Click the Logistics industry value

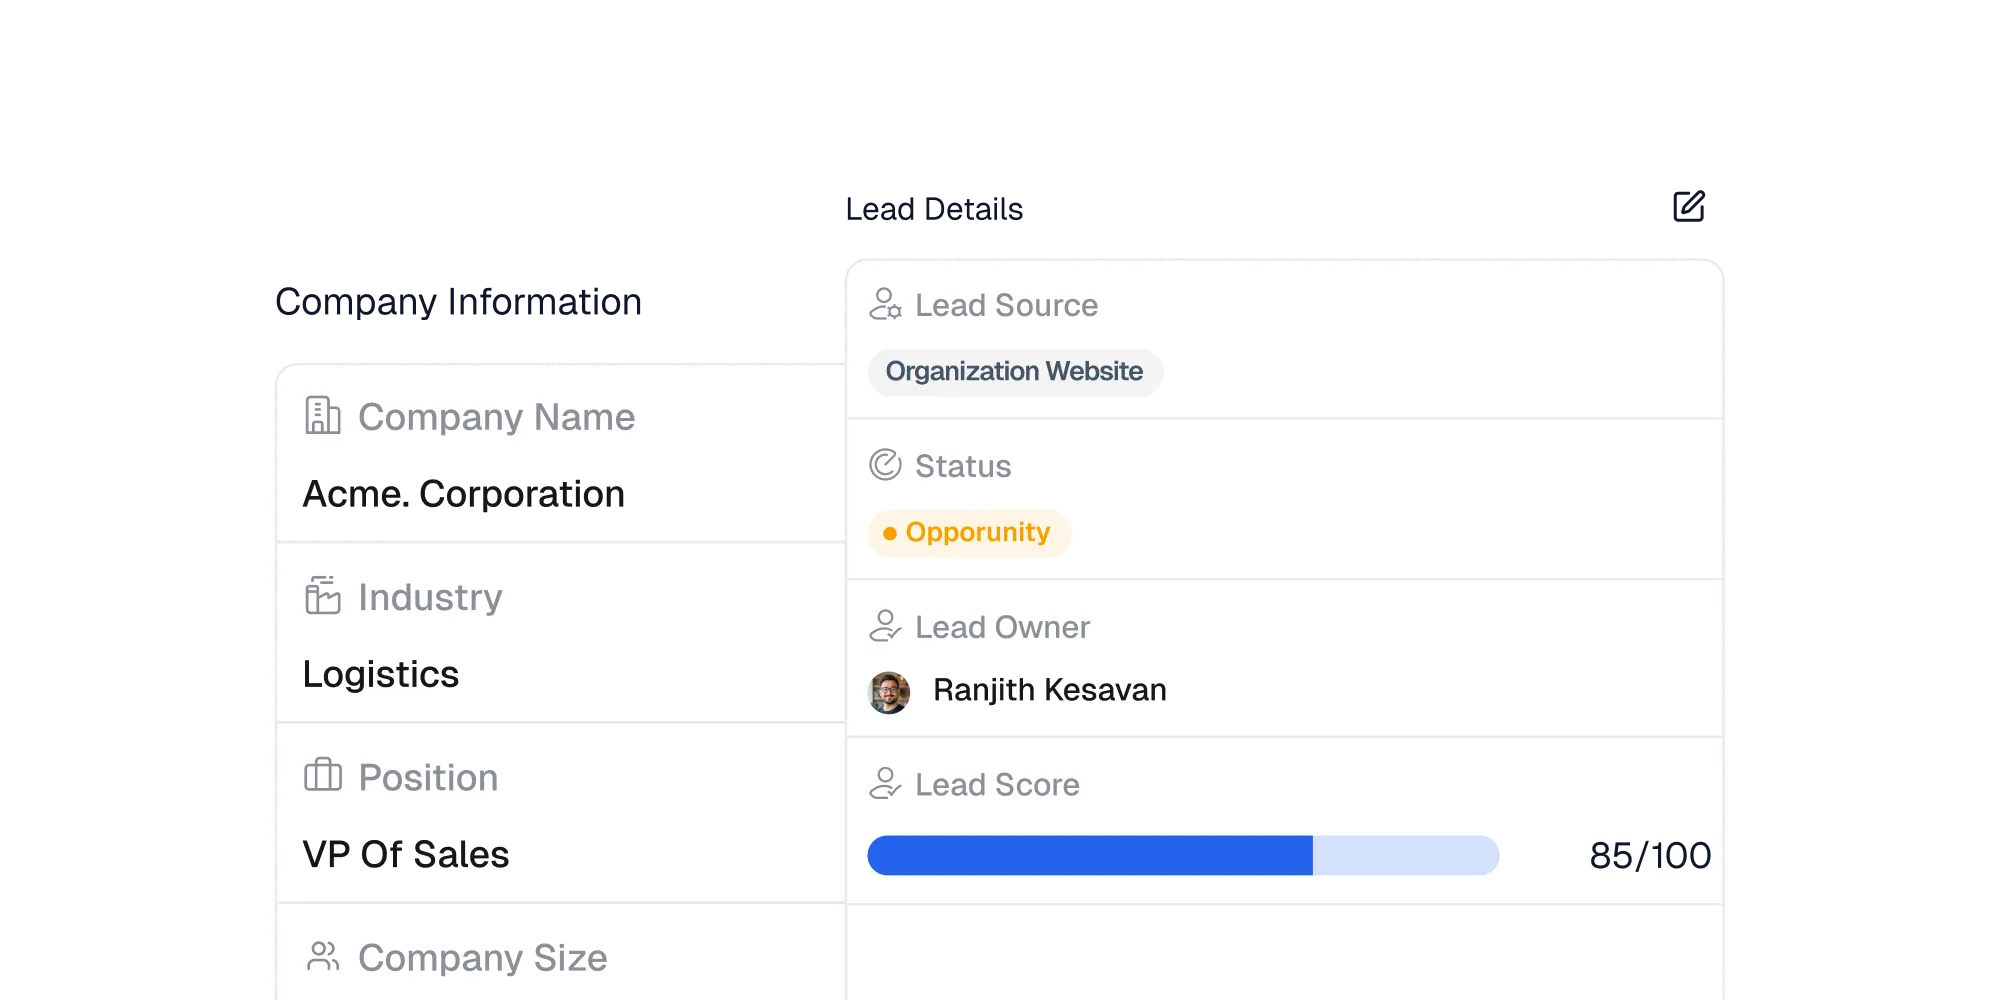click(x=381, y=674)
